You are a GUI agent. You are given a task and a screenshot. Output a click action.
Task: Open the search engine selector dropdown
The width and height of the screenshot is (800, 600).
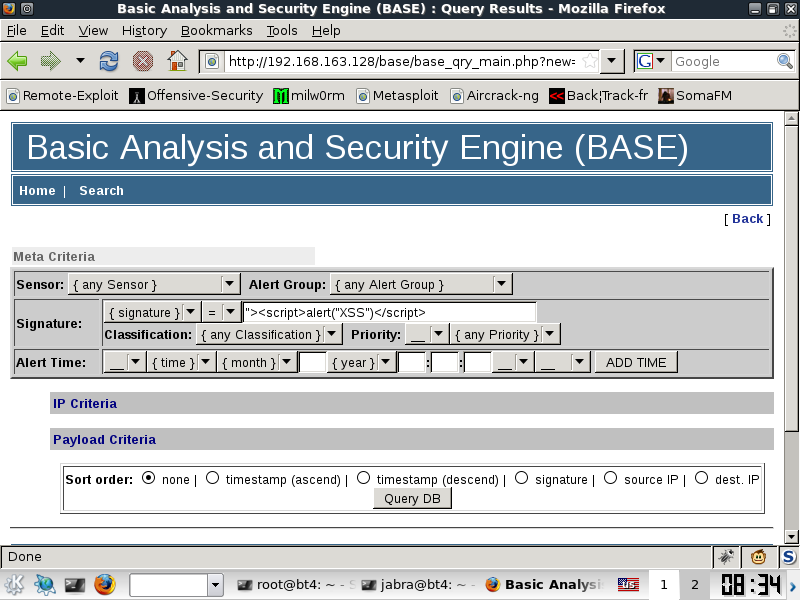(652, 61)
